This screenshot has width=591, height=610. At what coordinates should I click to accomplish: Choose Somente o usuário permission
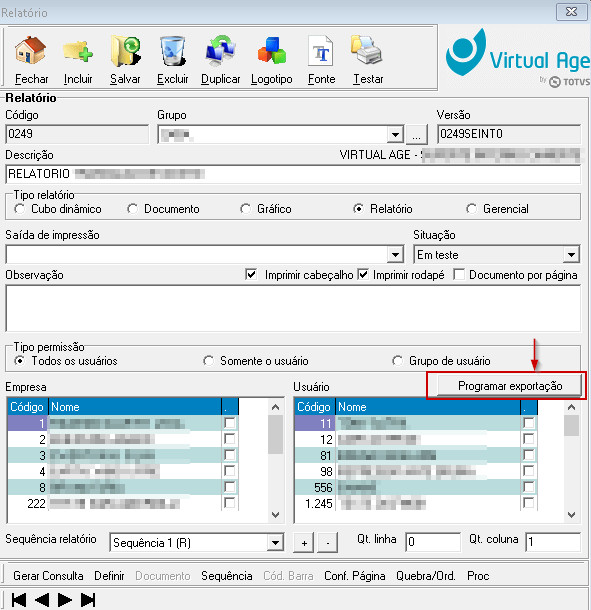pos(208,361)
